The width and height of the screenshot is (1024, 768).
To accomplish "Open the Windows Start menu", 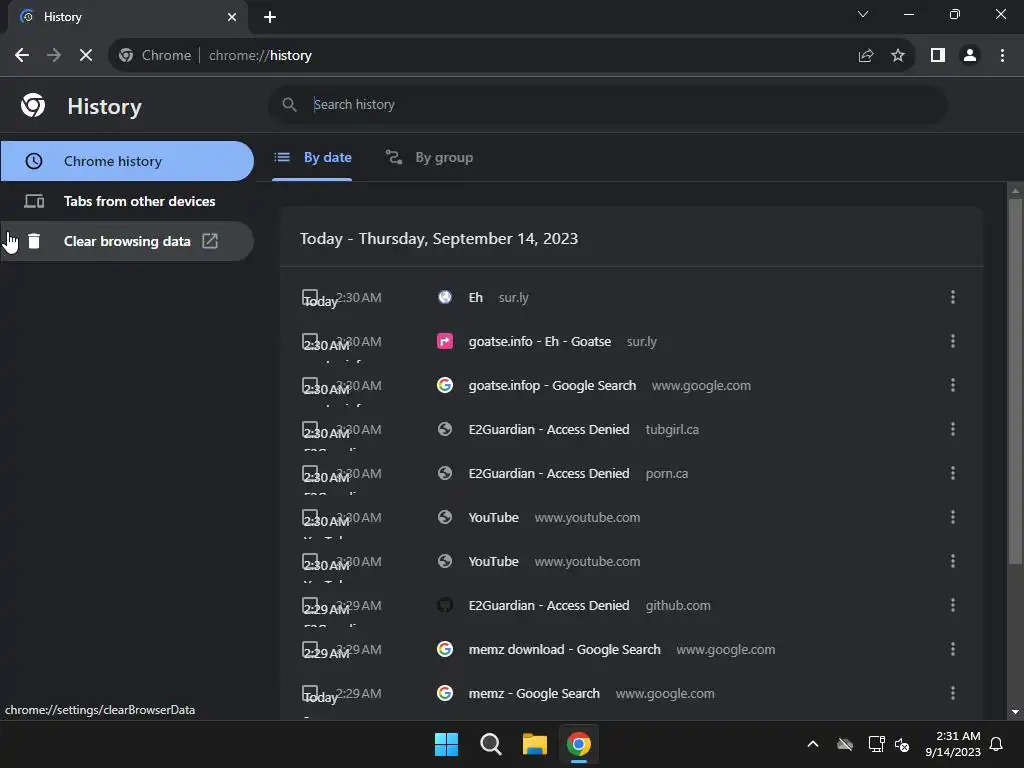I will point(447,744).
